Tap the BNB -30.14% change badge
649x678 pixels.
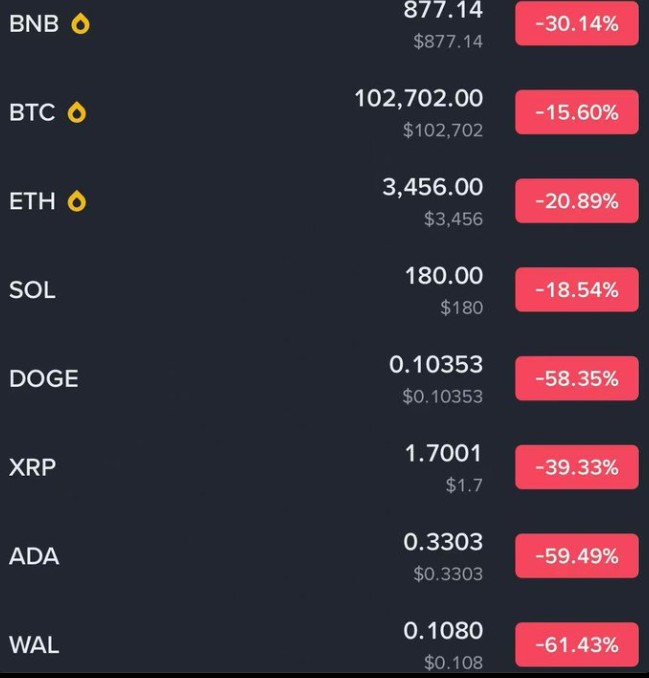click(576, 24)
